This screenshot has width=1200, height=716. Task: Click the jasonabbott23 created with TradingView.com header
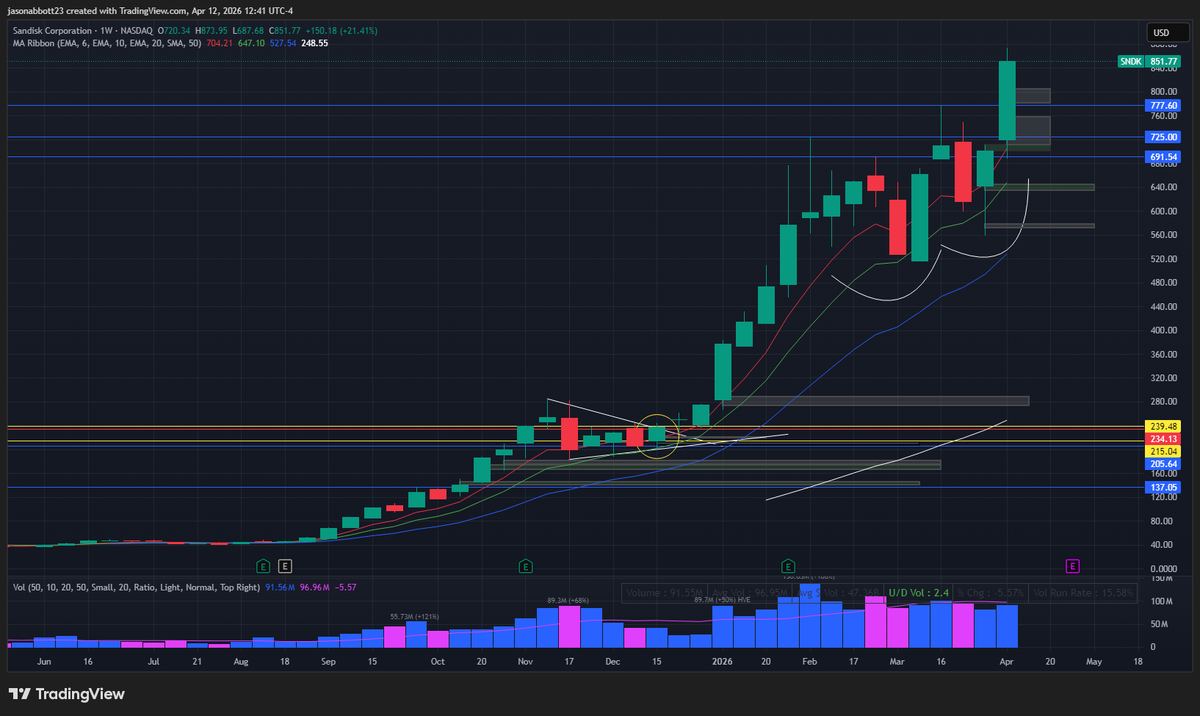[x=152, y=10]
